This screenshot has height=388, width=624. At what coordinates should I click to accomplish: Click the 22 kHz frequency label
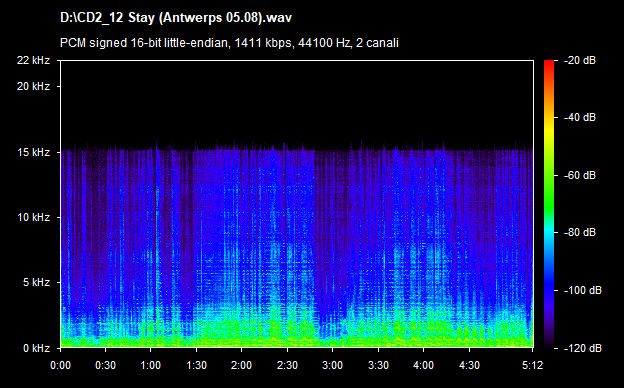point(33,60)
